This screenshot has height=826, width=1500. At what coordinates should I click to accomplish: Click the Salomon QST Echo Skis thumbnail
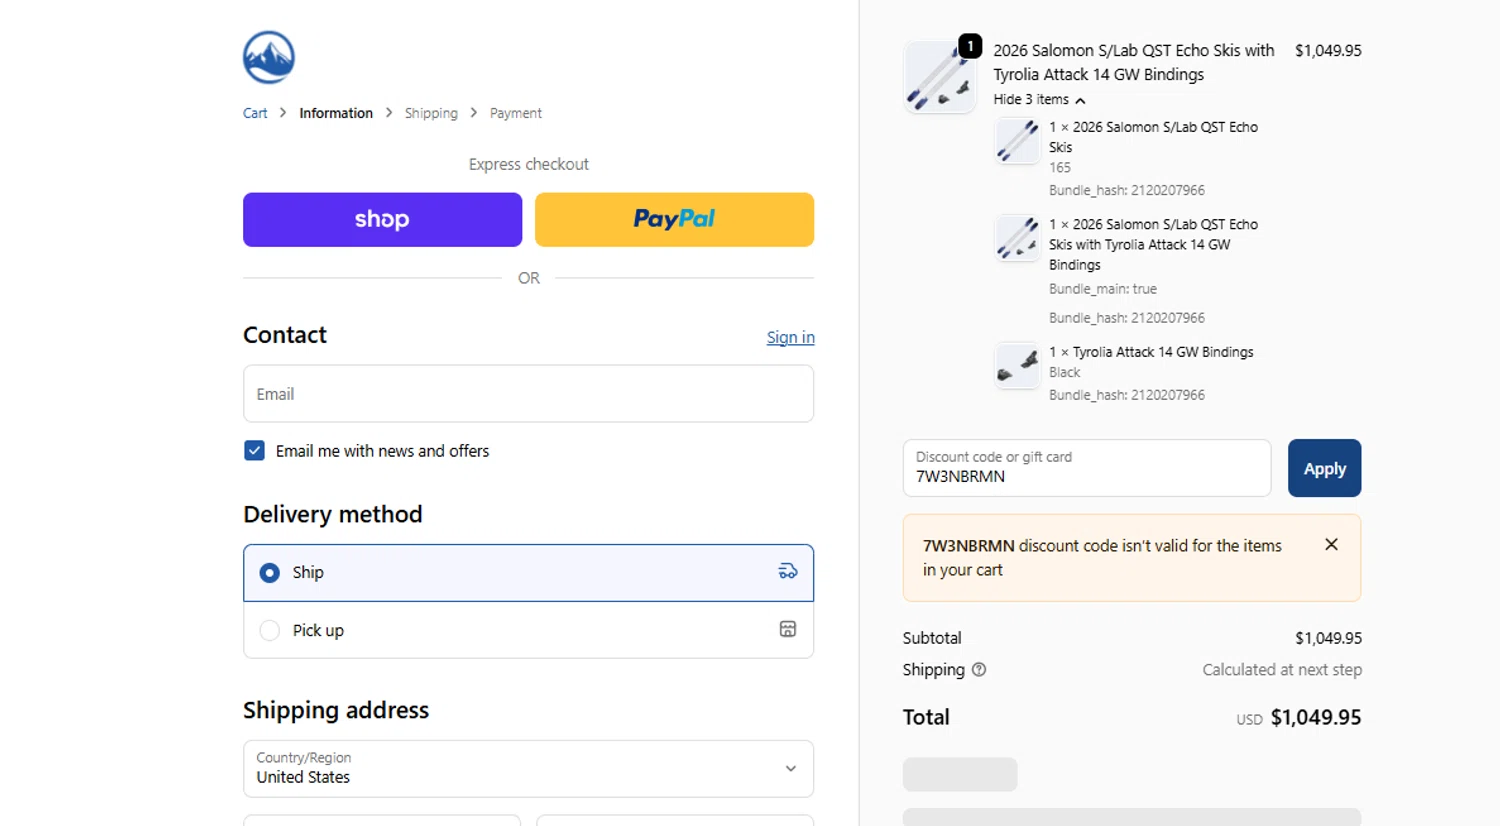(x=1017, y=140)
